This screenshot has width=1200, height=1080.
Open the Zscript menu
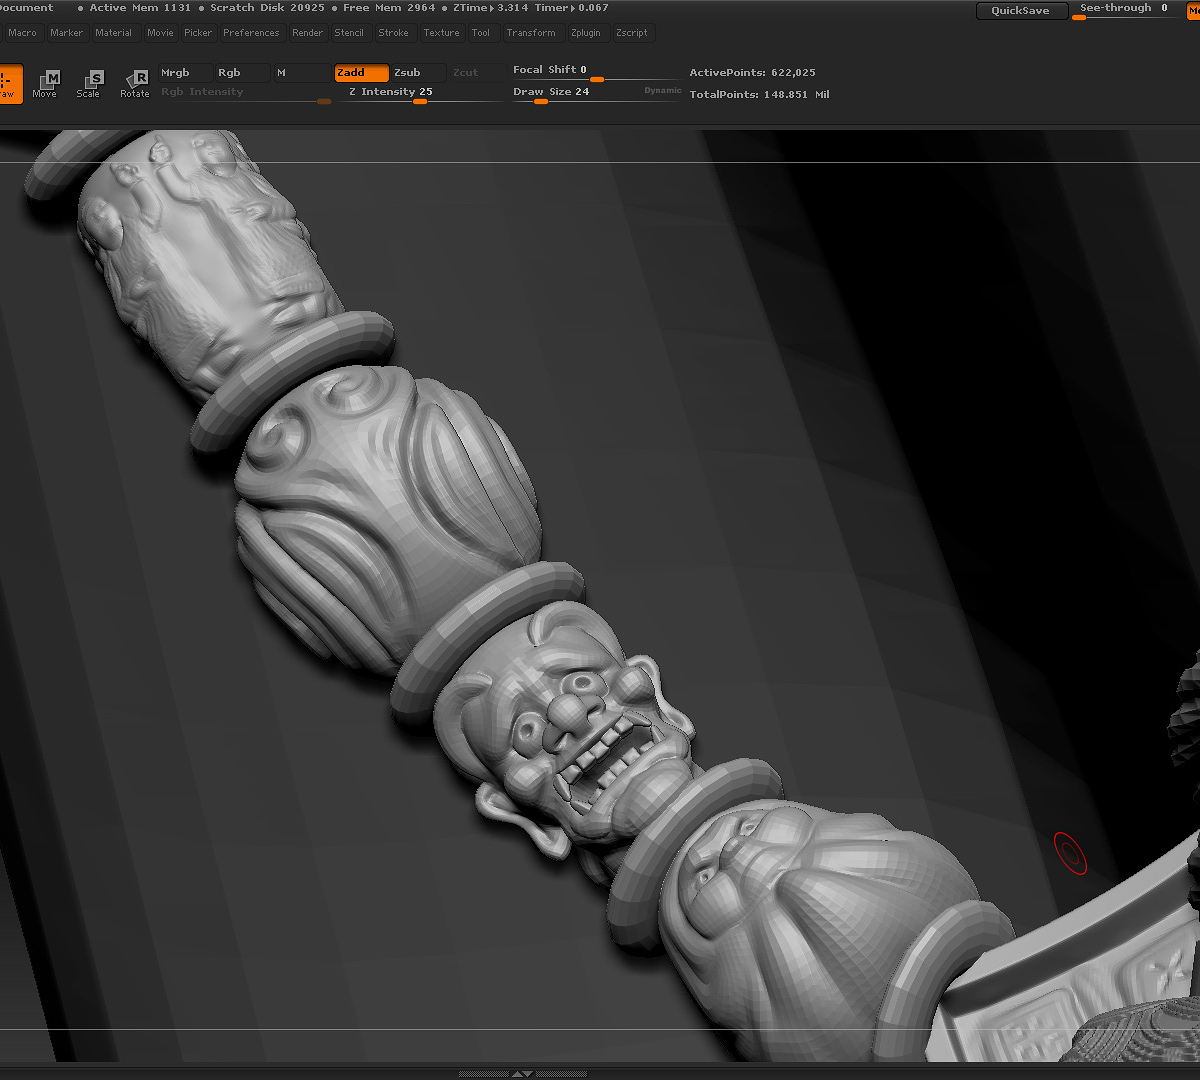tap(632, 33)
